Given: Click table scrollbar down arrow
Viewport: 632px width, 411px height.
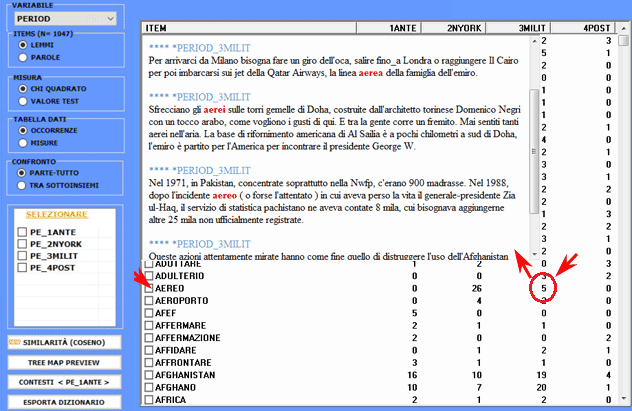Looking at the screenshot, I should click(x=624, y=399).
